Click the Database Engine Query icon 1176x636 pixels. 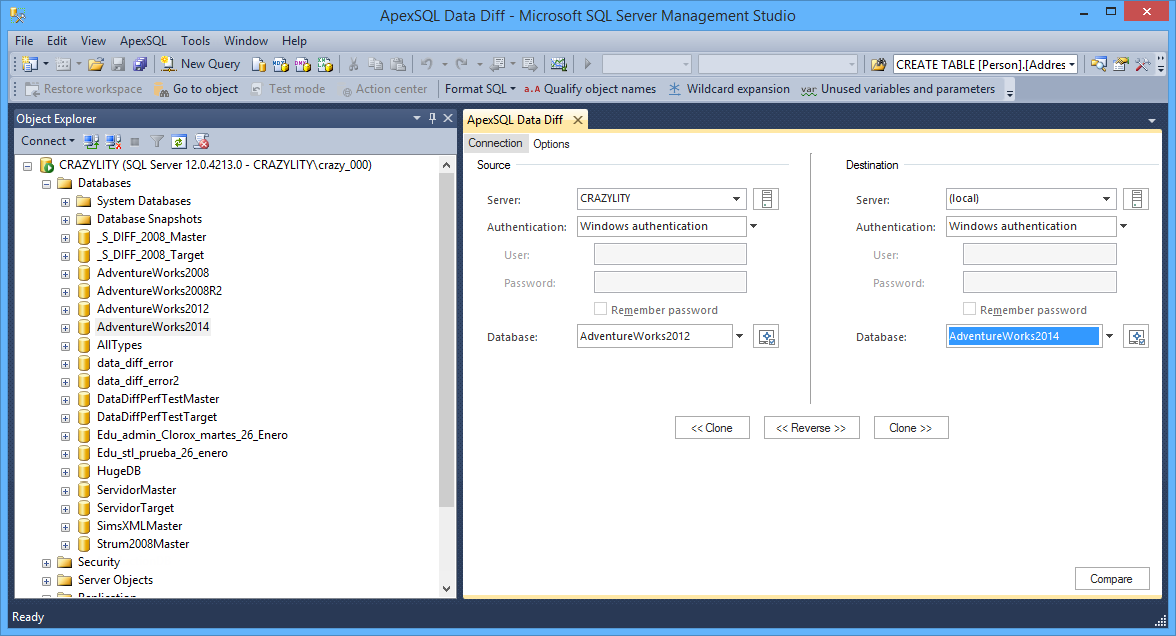[259, 64]
